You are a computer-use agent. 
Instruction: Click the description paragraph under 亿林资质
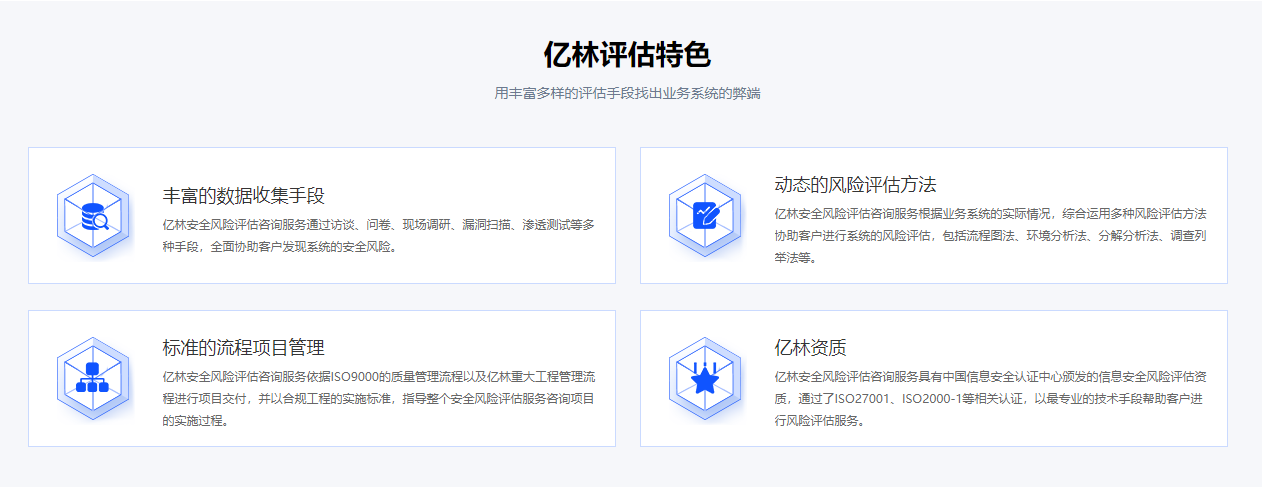coord(990,398)
